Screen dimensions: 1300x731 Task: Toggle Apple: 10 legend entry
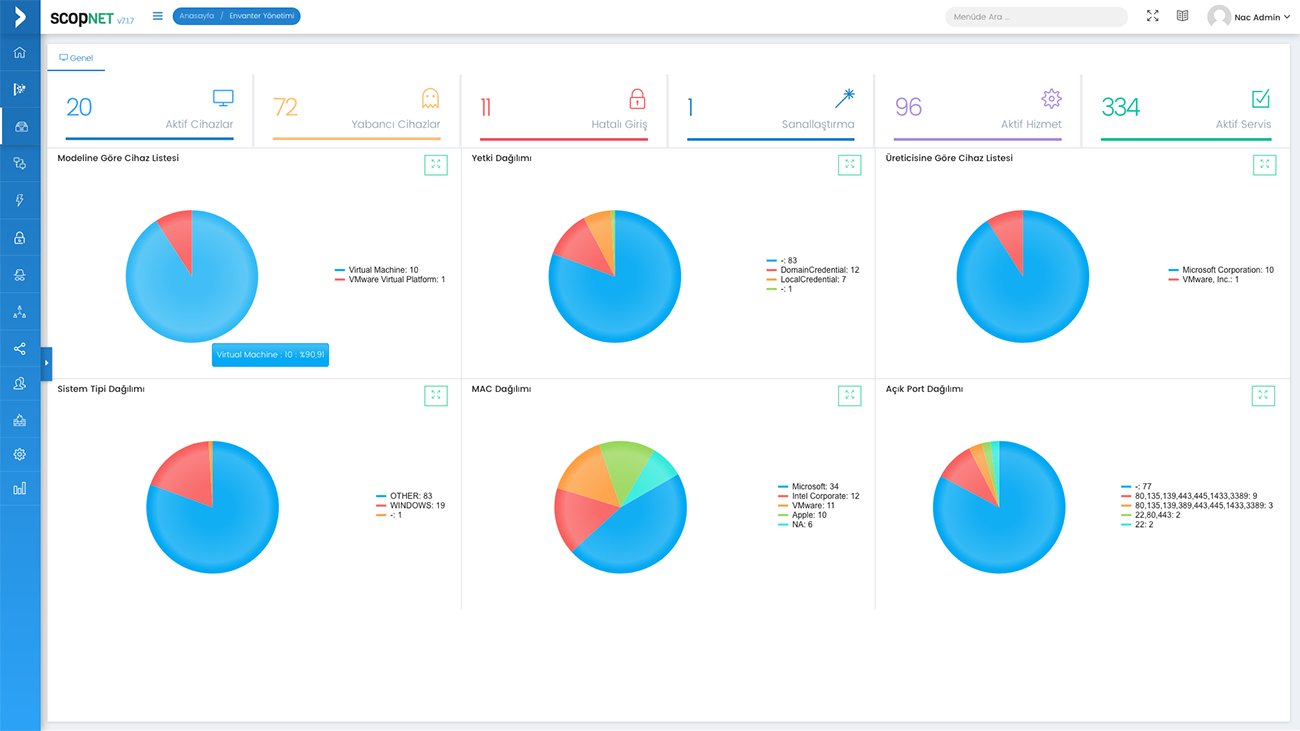pyautogui.click(x=802, y=515)
